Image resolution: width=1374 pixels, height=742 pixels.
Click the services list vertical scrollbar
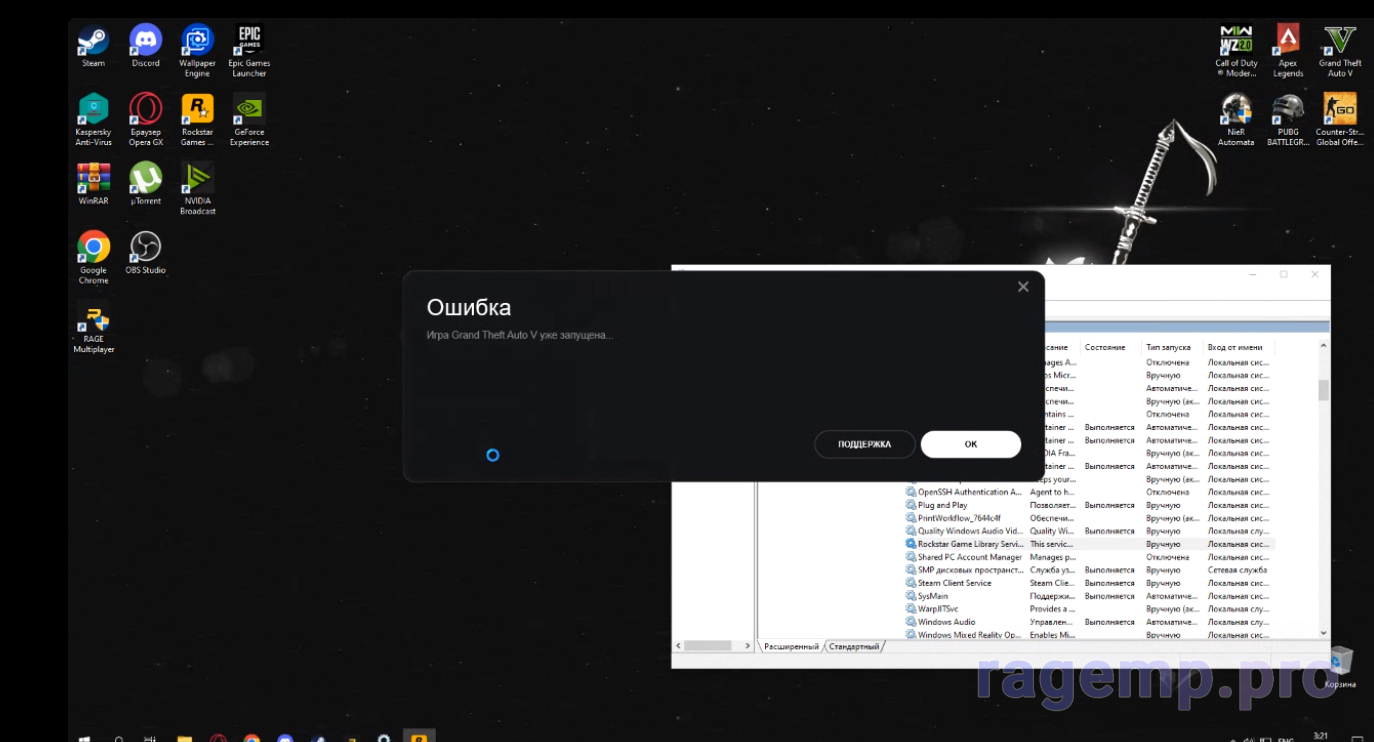(1324, 490)
